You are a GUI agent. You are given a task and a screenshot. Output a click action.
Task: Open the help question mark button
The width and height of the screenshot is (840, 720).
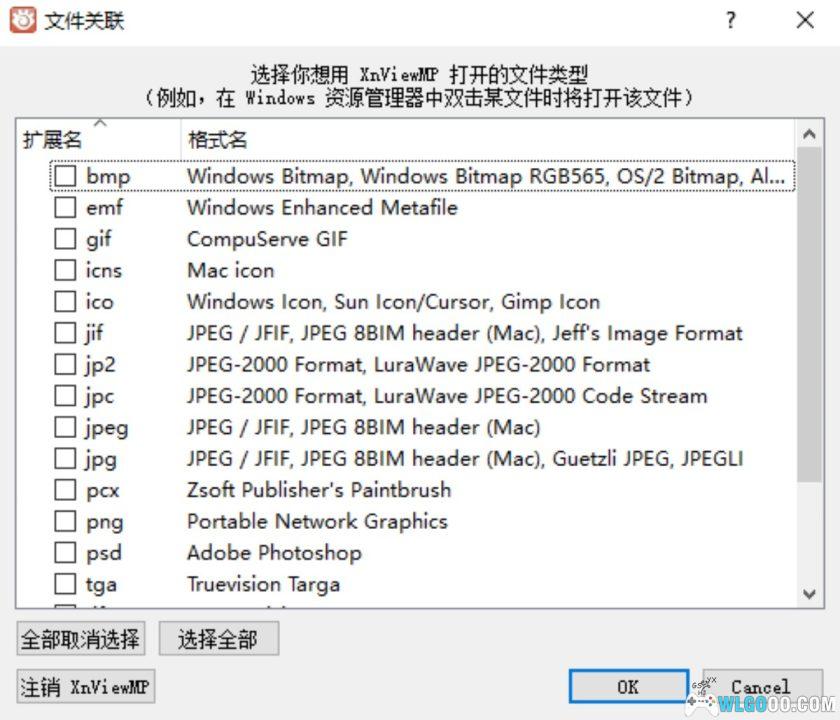click(730, 20)
